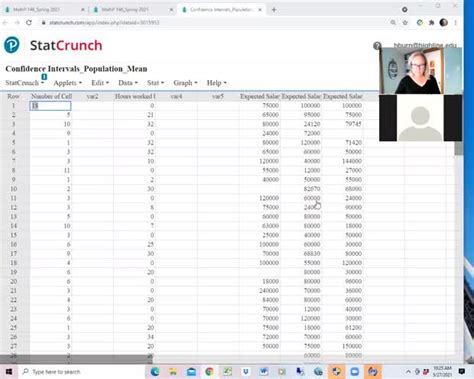Select the cell containing 61200
Image resolution: width=474 pixels, height=379 pixels.
point(343,328)
